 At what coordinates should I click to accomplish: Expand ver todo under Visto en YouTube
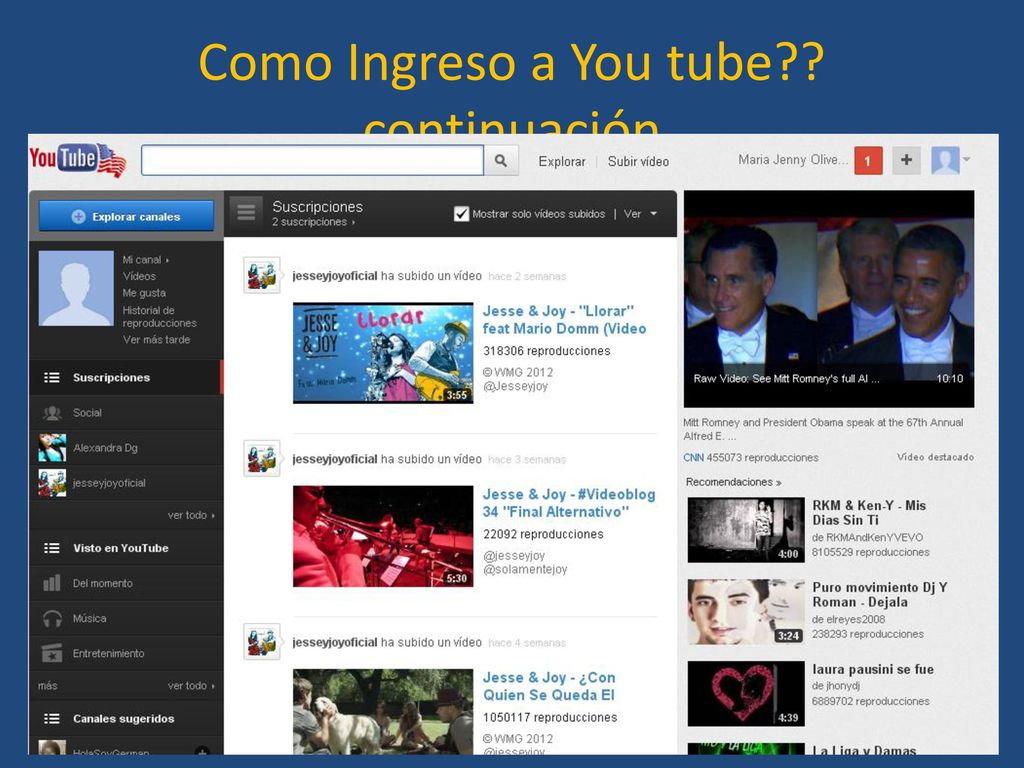191,686
